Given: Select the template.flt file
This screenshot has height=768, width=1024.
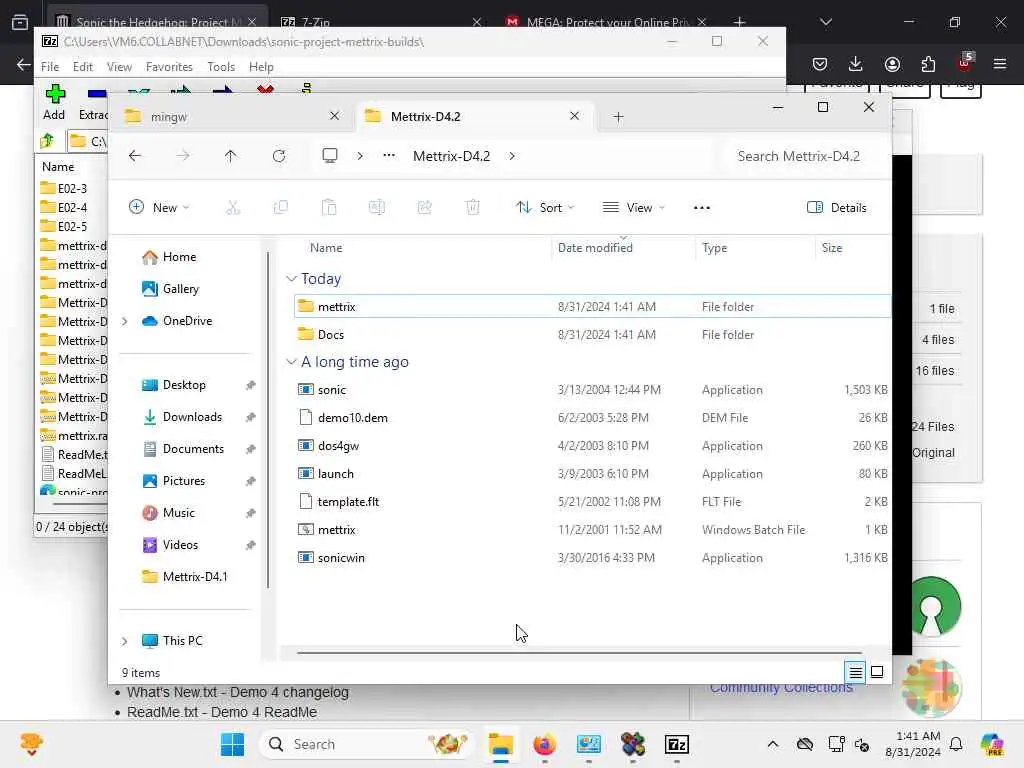Looking at the screenshot, I should pos(592,502).
